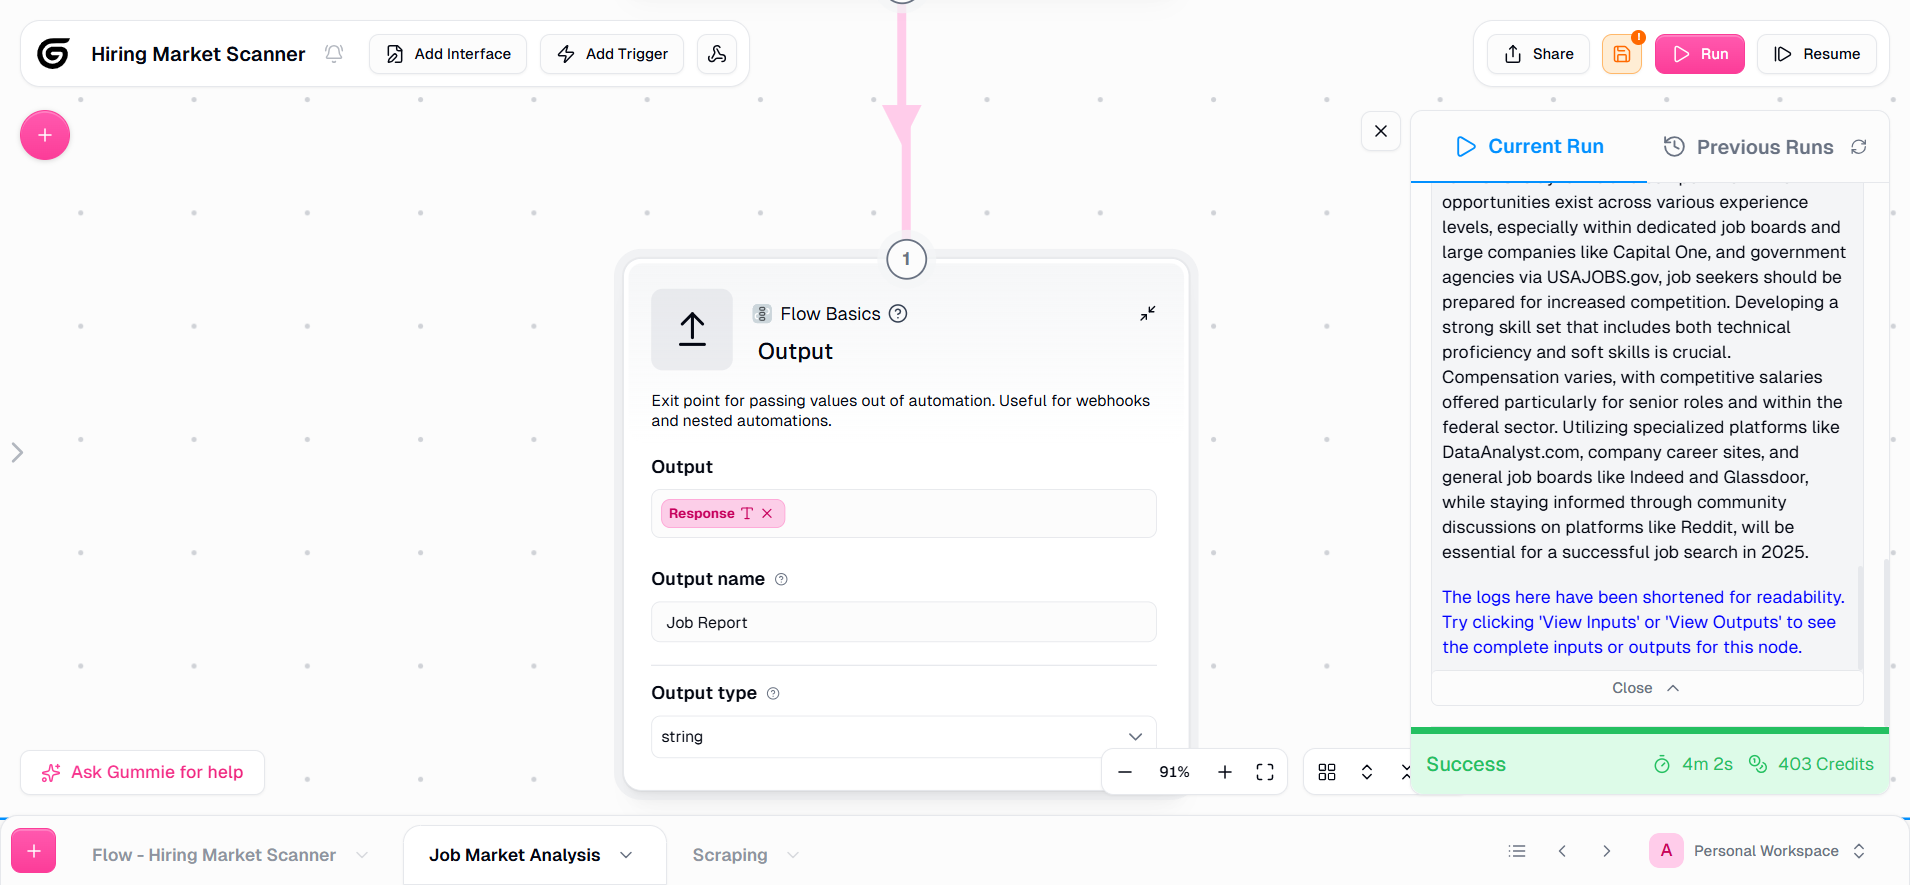Switch to the Previous Runs tab
The image size is (1910, 885).
pyautogui.click(x=1749, y=147)
